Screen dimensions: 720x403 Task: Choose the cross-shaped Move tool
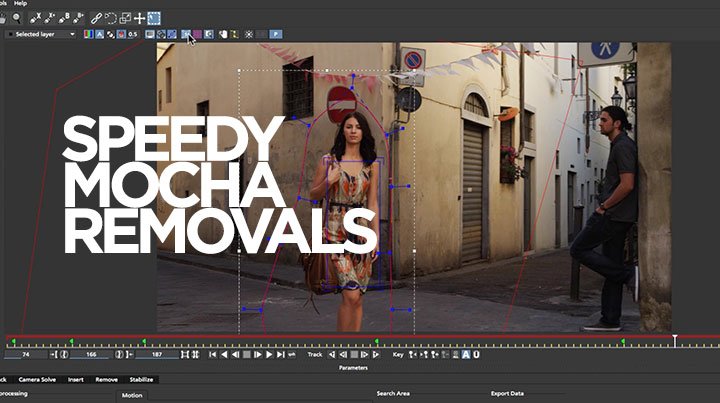point(139,18)
